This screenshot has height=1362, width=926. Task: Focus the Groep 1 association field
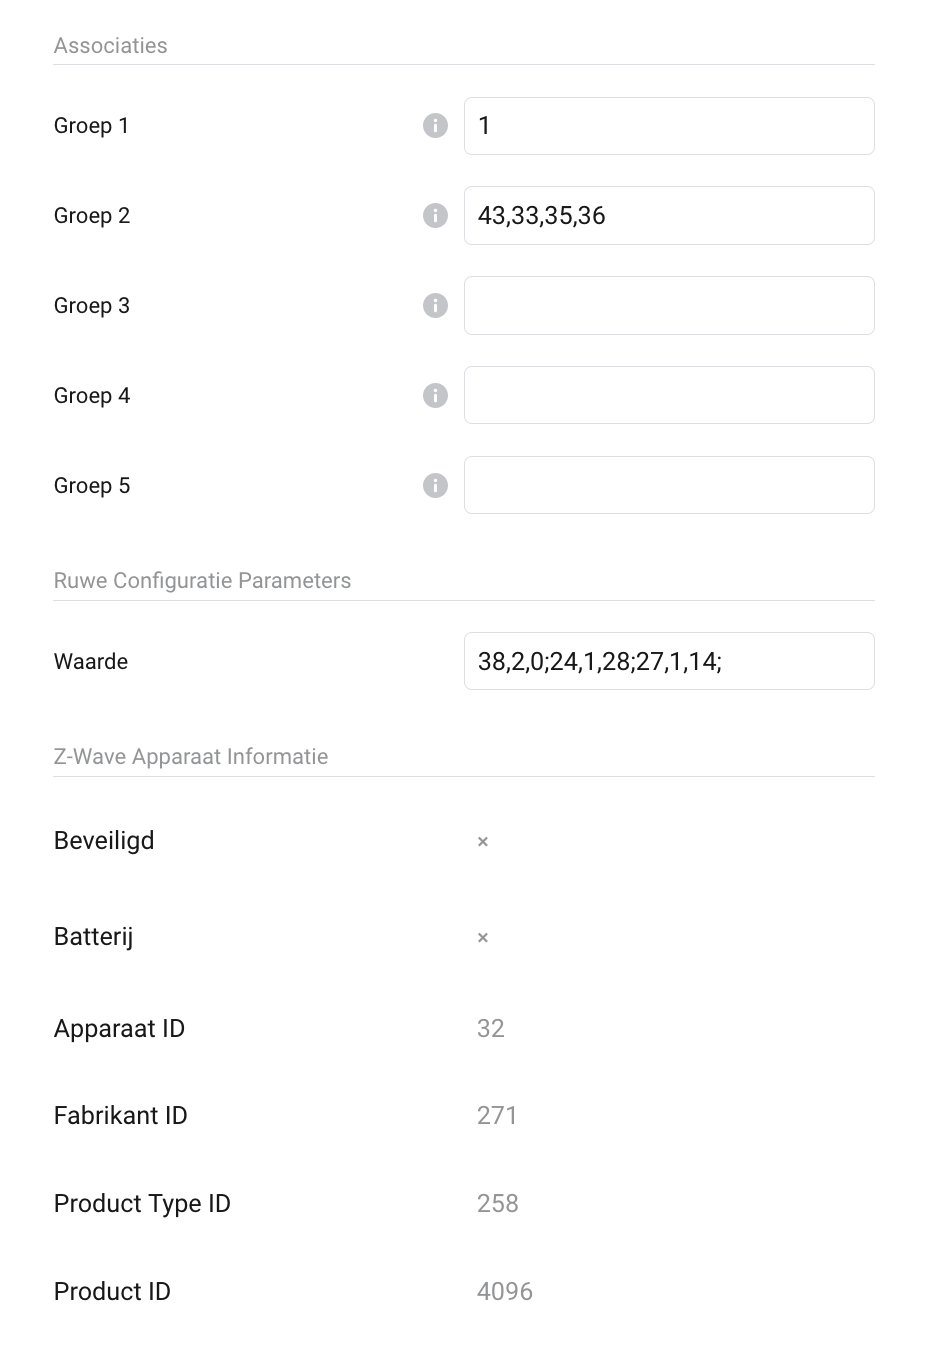coord(669,126)
